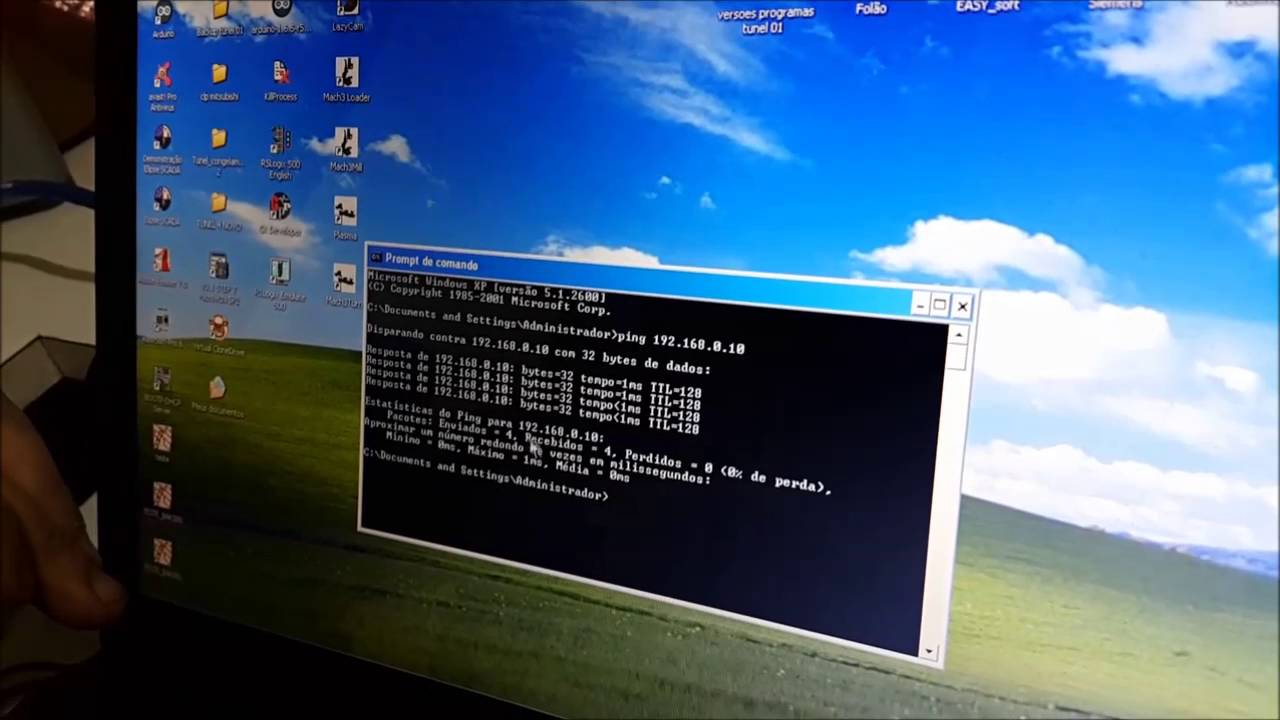Click the 'Disparando contra 192.168.0.10' line
This screenshot has width=1280, height=720.
[538, 351]
